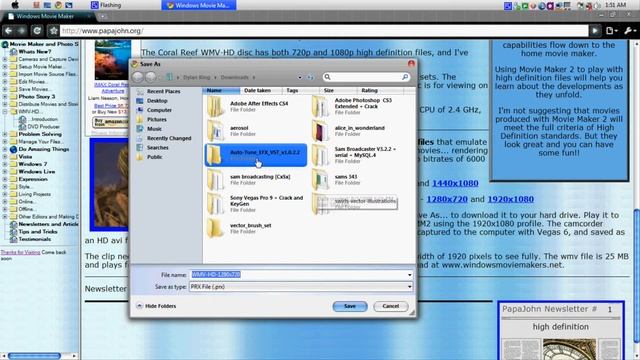
Task: Click the Go arrow beside the address bar
Action: (595, 31)
